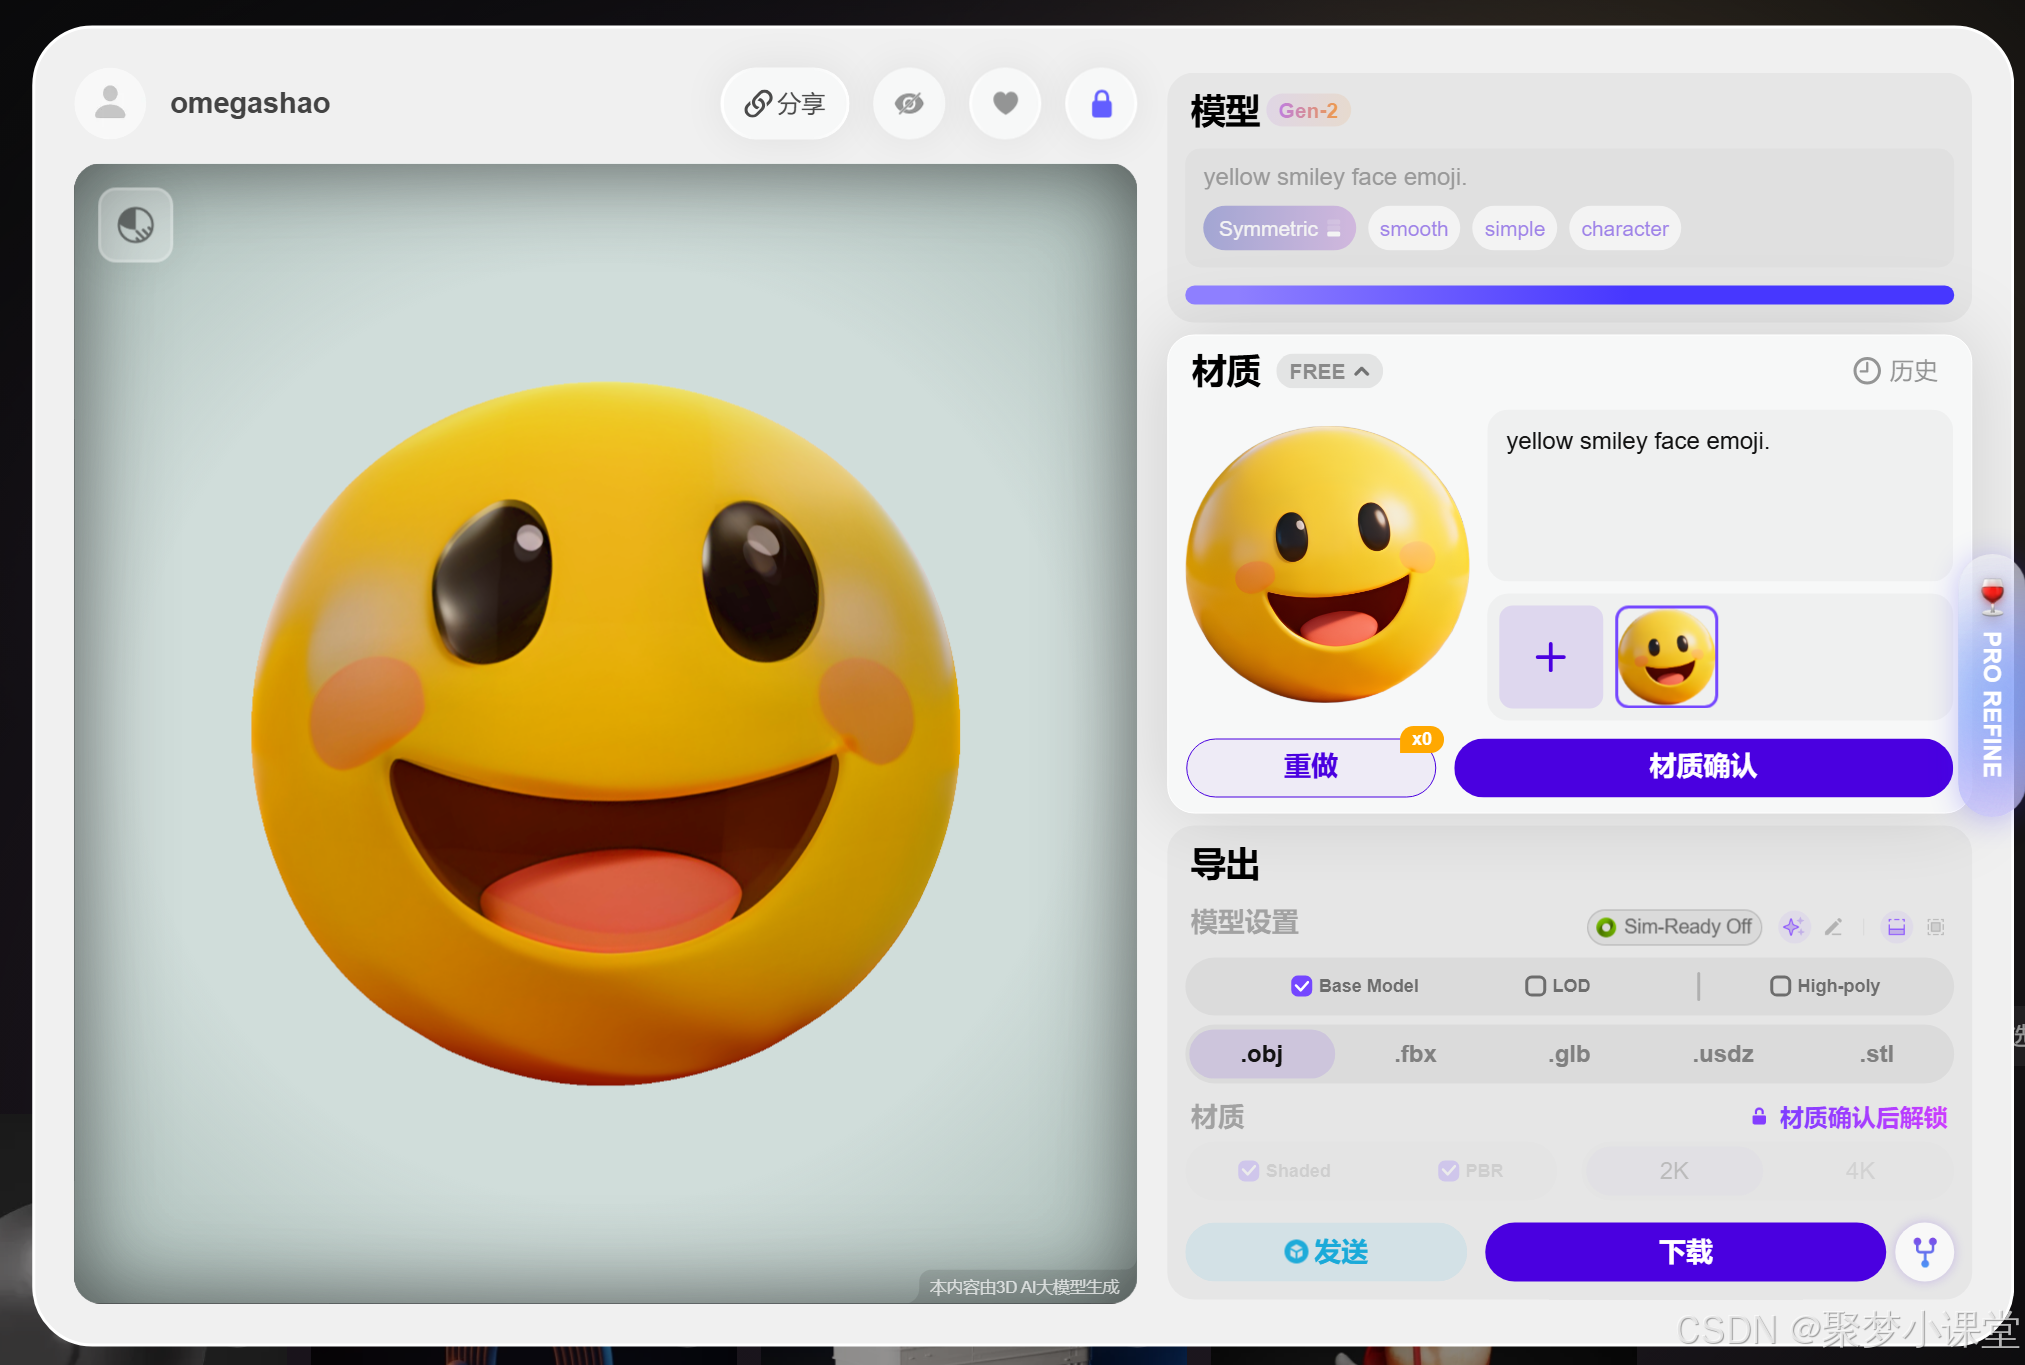Click the 材质确认 confirm material button

pyautogui.click(x=1702, y=767)
